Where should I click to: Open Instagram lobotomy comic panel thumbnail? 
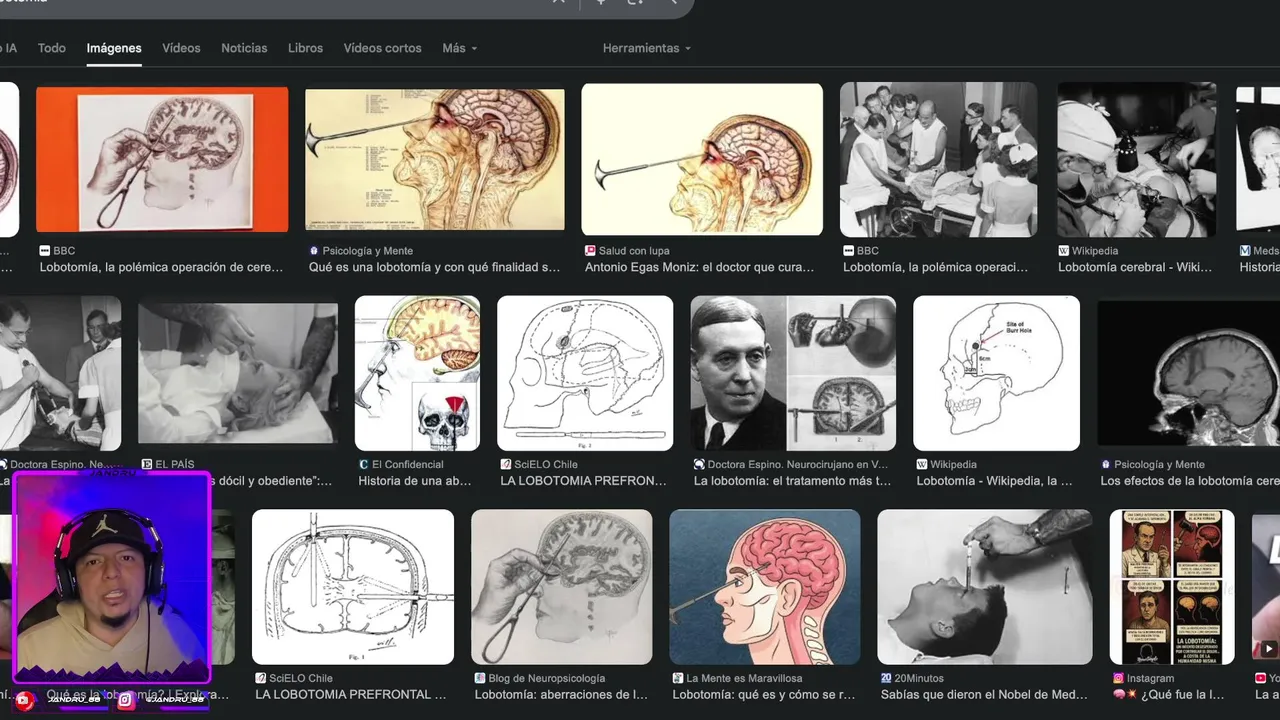click(1172, 587)
